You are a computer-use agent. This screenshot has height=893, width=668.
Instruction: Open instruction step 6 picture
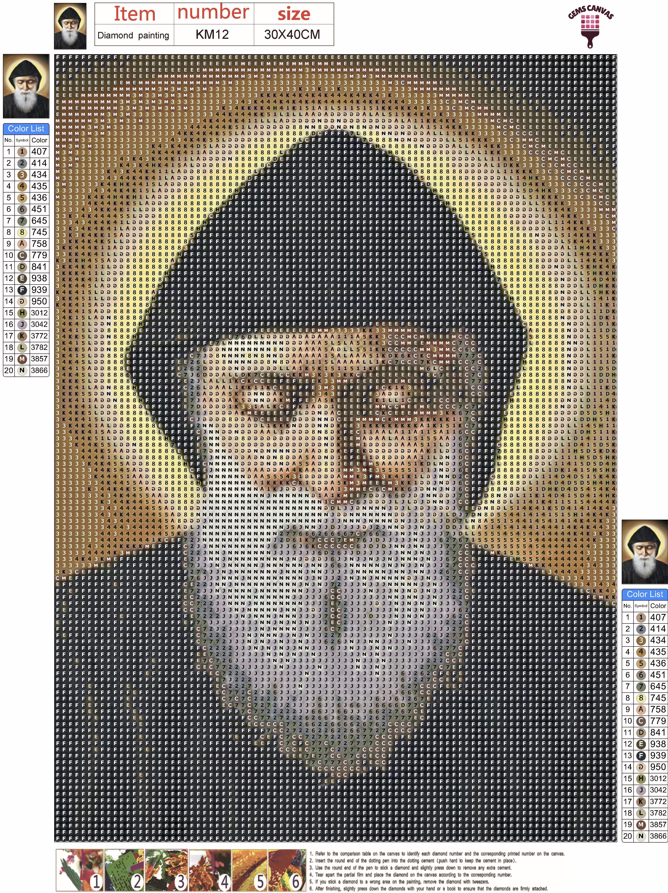tap(277, 869)
